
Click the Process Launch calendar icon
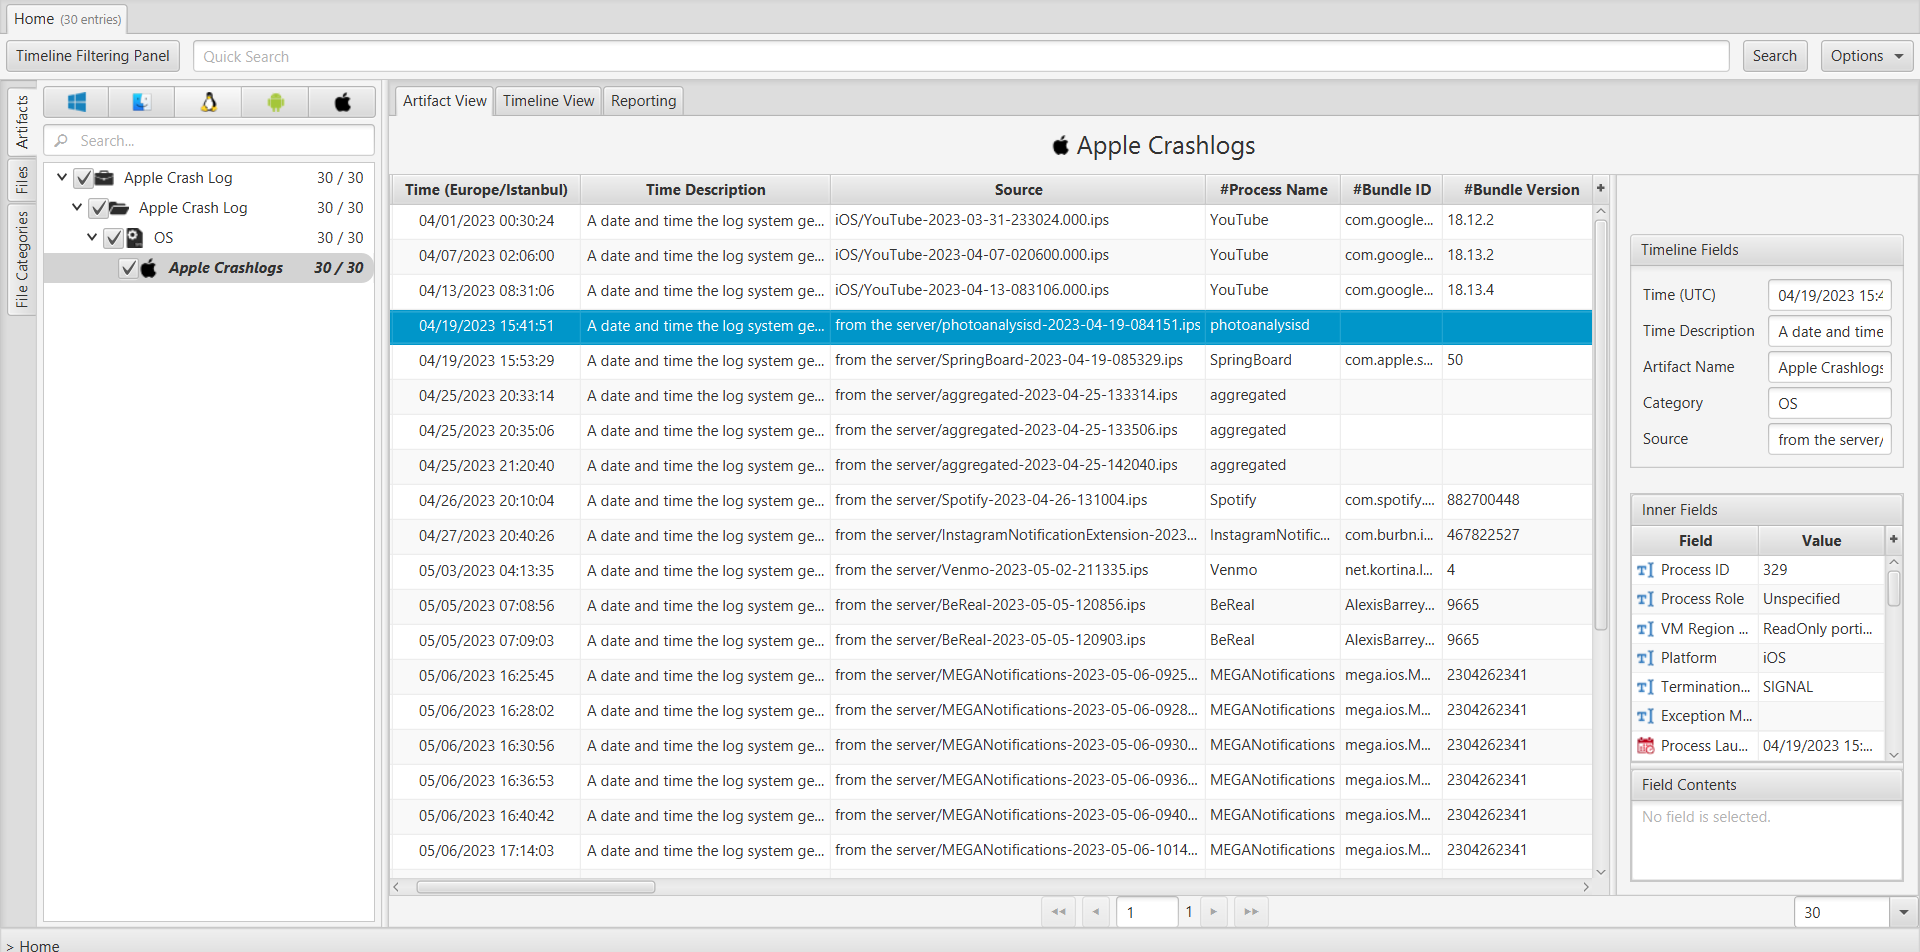pyautogui.click(x=1645, y=745)
